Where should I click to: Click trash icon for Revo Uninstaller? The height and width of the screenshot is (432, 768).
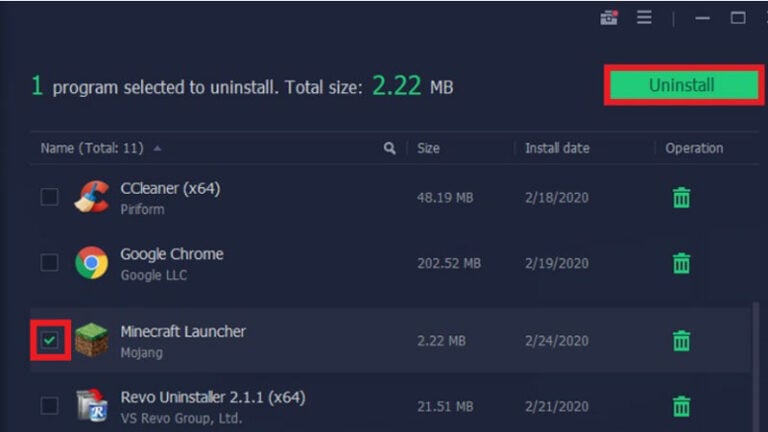tap(681, 406)
